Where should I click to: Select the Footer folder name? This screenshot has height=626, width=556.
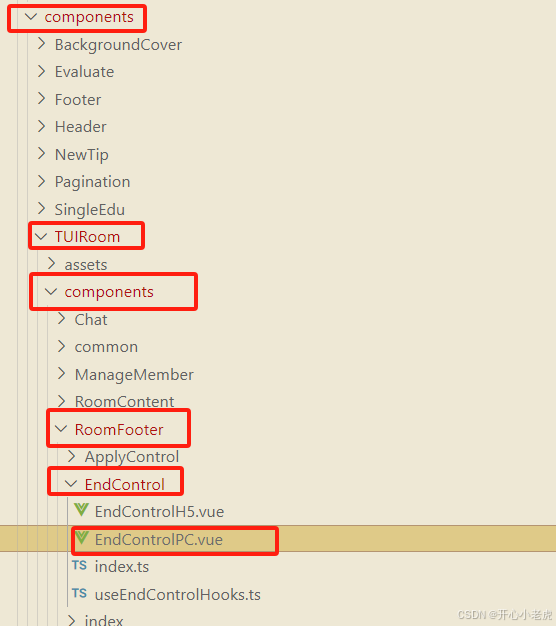click(x=78, y=99)
